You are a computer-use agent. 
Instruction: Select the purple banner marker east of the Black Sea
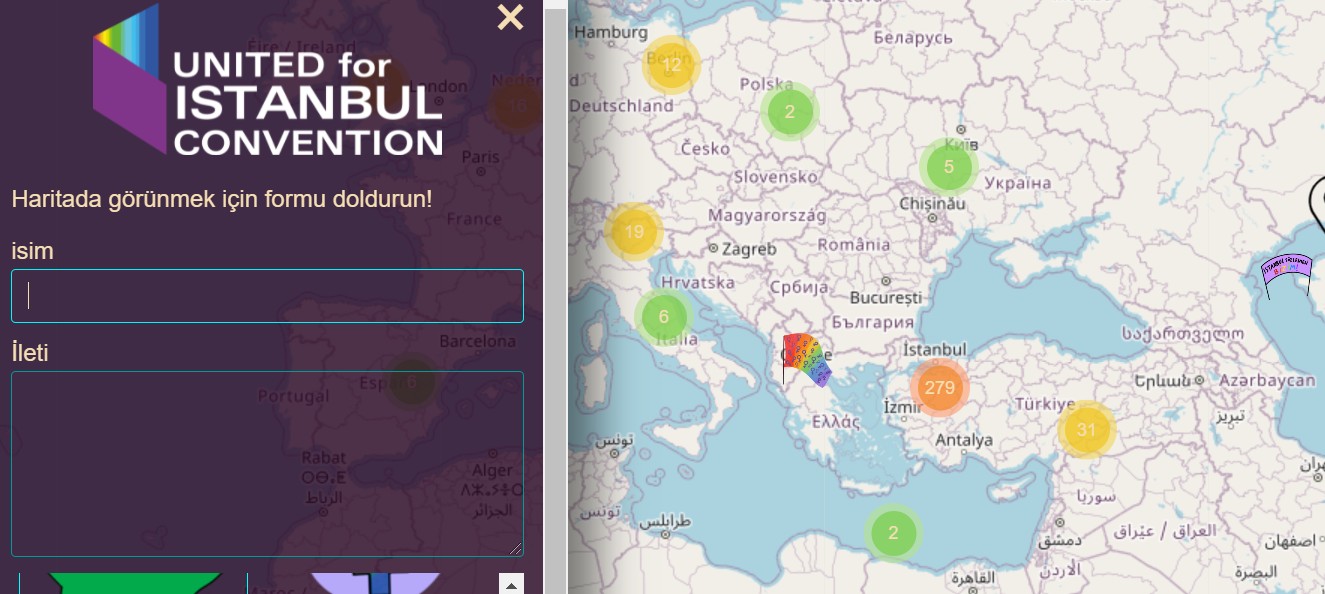click(1286, 275)
